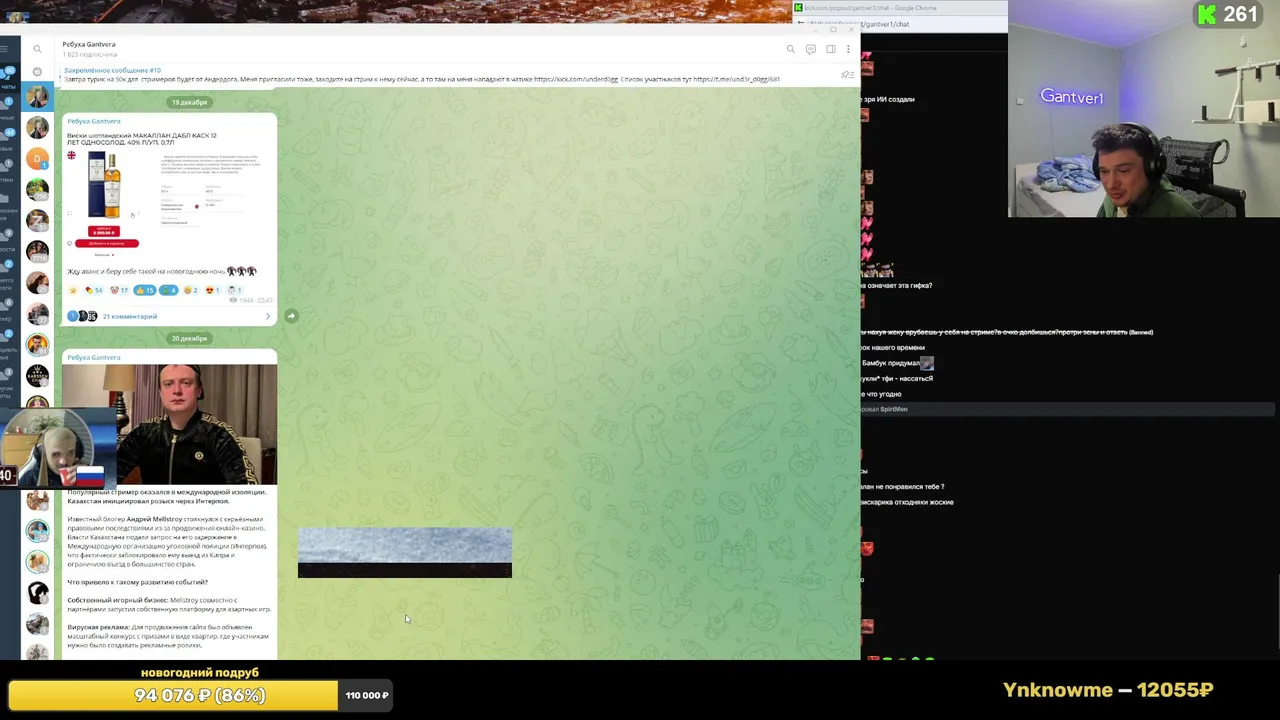Open the chat avatar with 756 unread
Screen dimensions: 1280x720
pyautogui.click(x=37, y=189)
